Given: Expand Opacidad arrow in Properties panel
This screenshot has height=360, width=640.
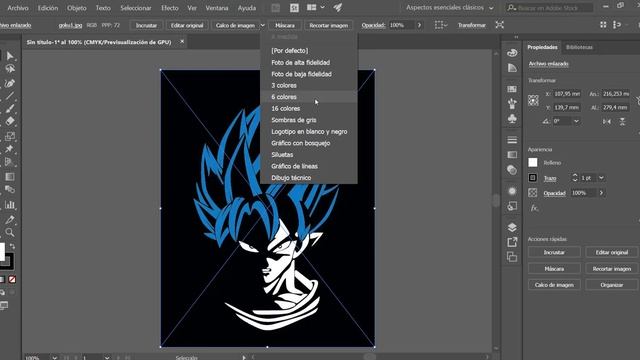Looking at the screenshot, I should [601, 193].
